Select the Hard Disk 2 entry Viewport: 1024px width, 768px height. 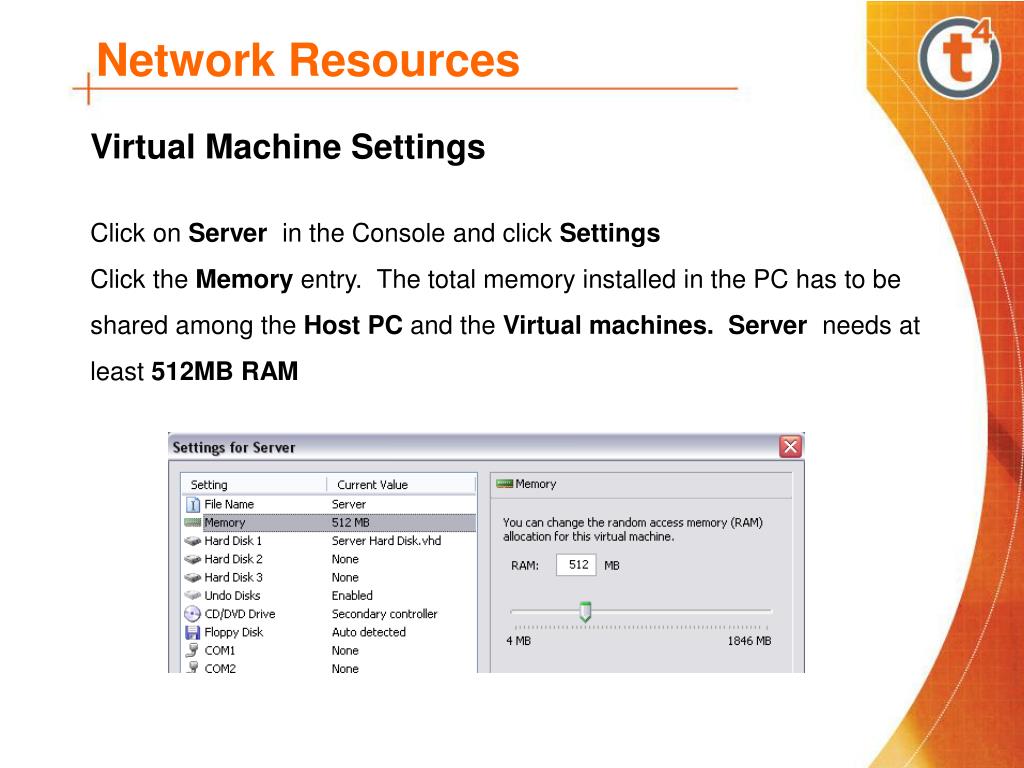(x=329, y=559)
